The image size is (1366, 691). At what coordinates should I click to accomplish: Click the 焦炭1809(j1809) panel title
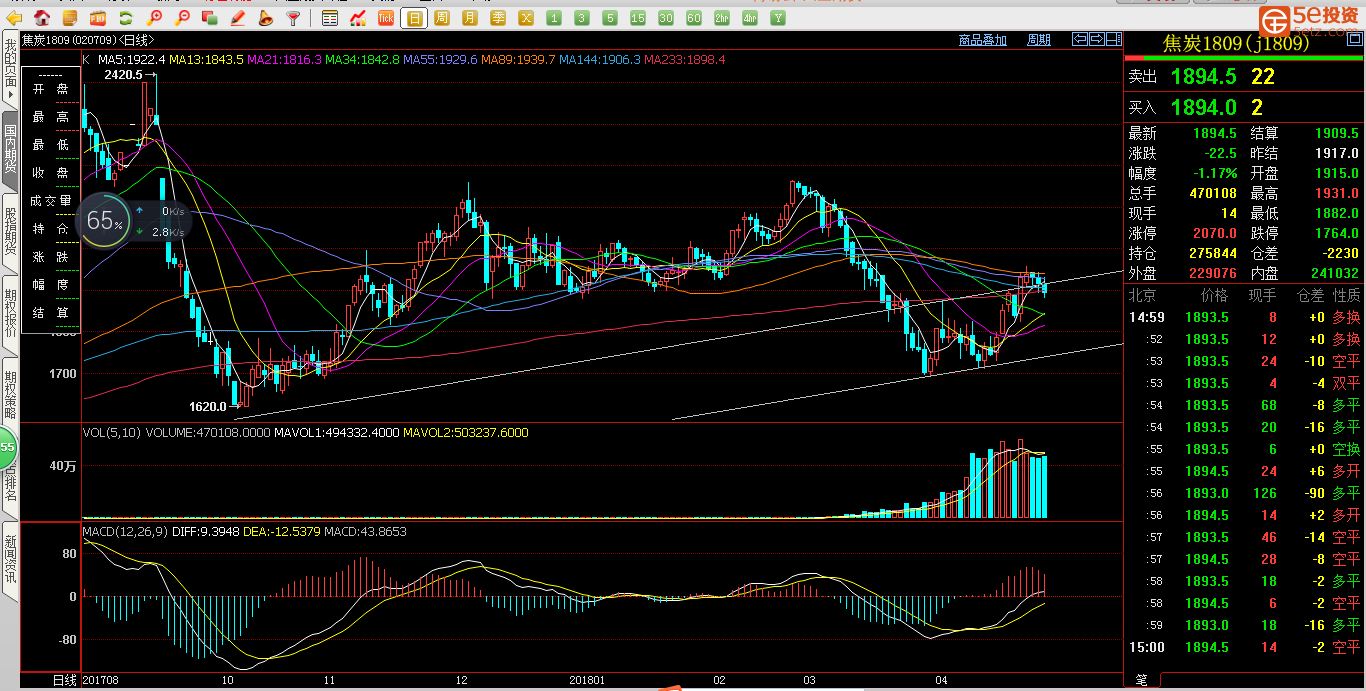(x=1236, y=42)
